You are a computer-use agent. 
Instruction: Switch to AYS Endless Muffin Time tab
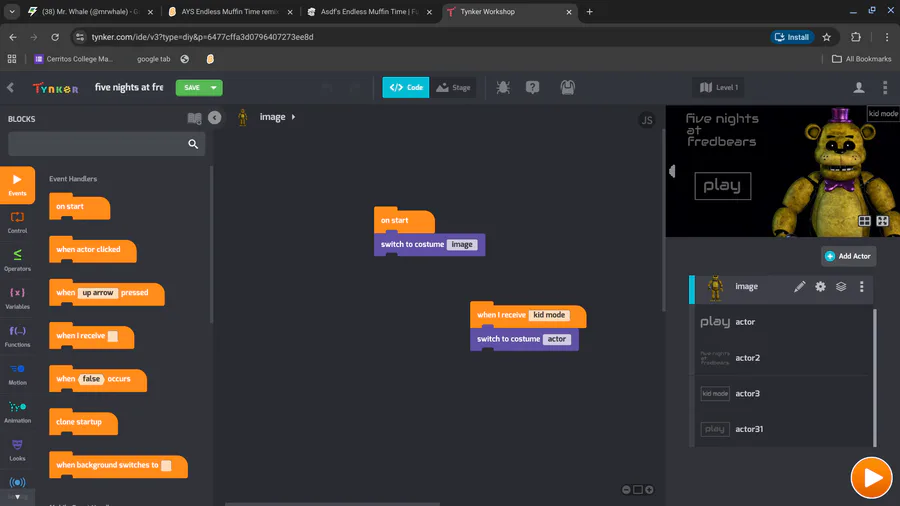tap(230, 11)
